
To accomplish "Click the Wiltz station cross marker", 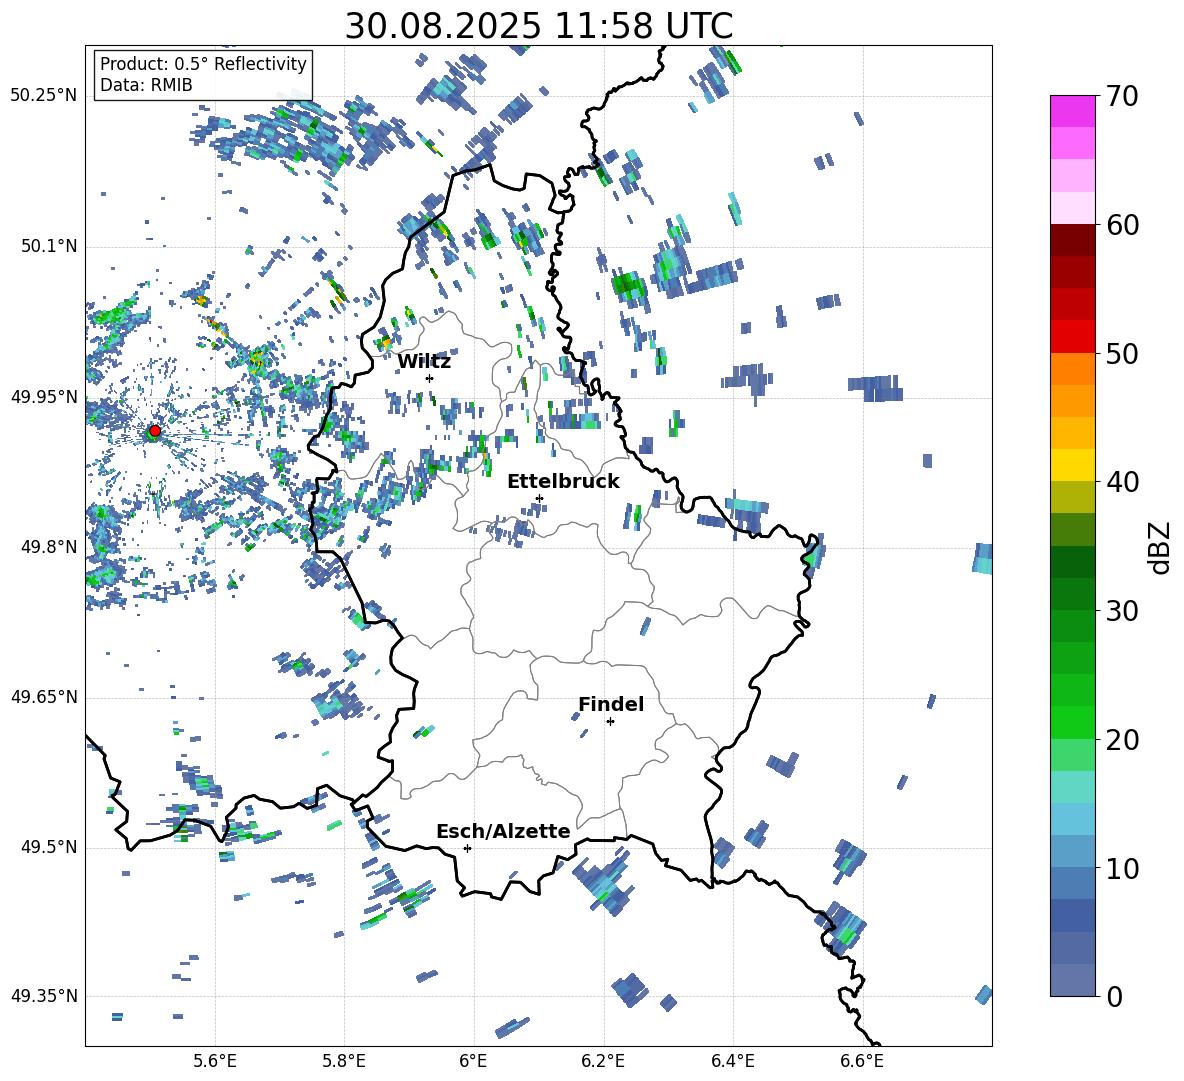I will click(x=430, y=378).
